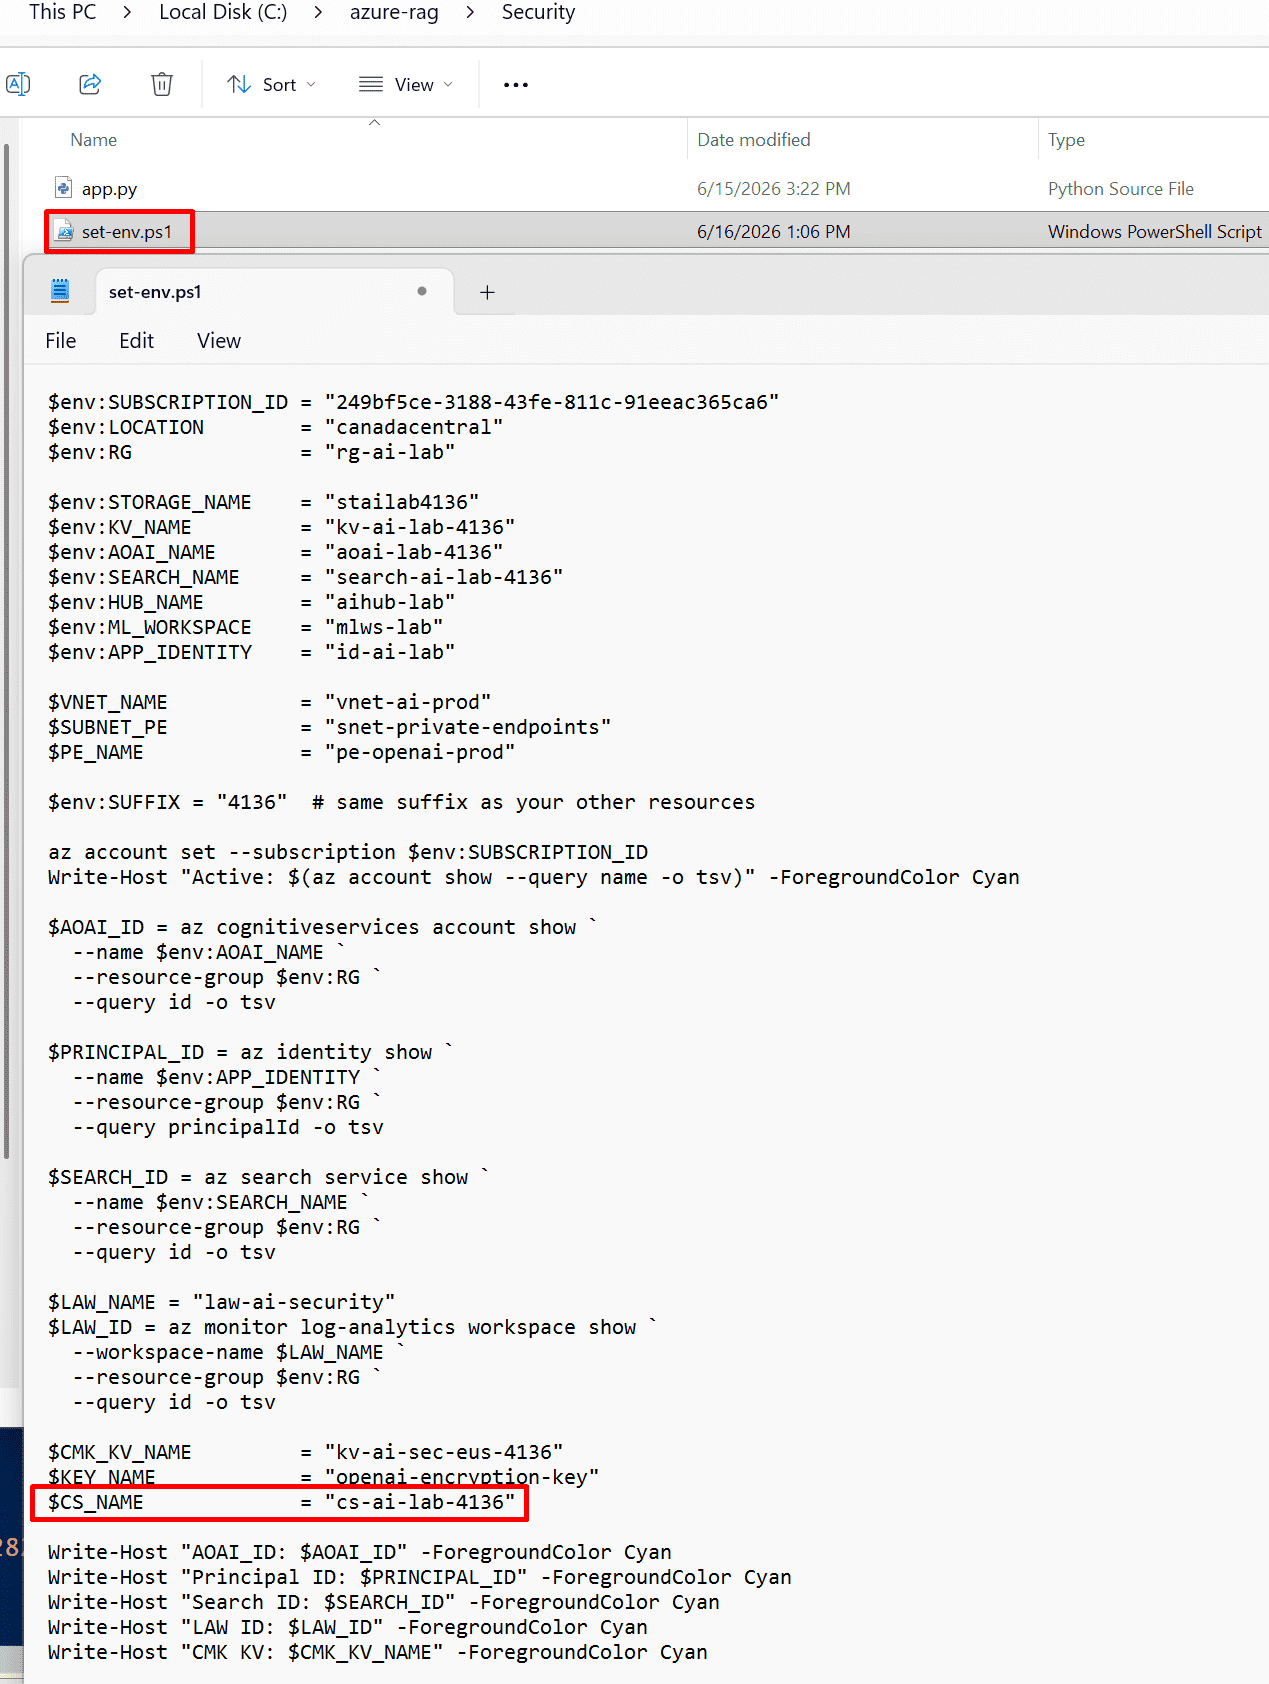The height and width of the screenshot is (1684, 1269).
Task: Expand the View dropdown in Explorer
Action: pyautogui.click(x=406, y=85)
